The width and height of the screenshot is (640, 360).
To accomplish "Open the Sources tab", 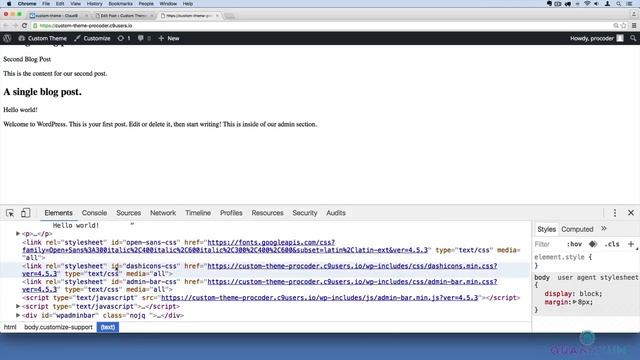I will [x=129, y=213].
